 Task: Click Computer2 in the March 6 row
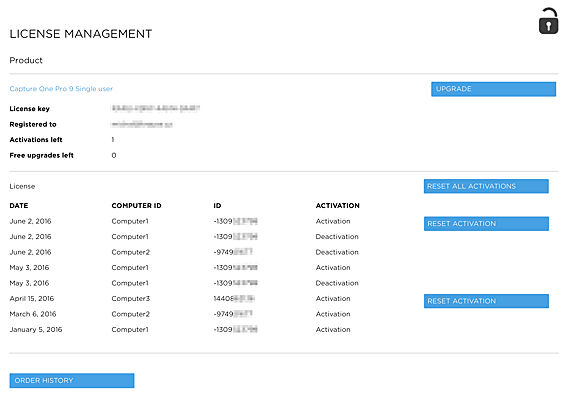coord(131,314)
